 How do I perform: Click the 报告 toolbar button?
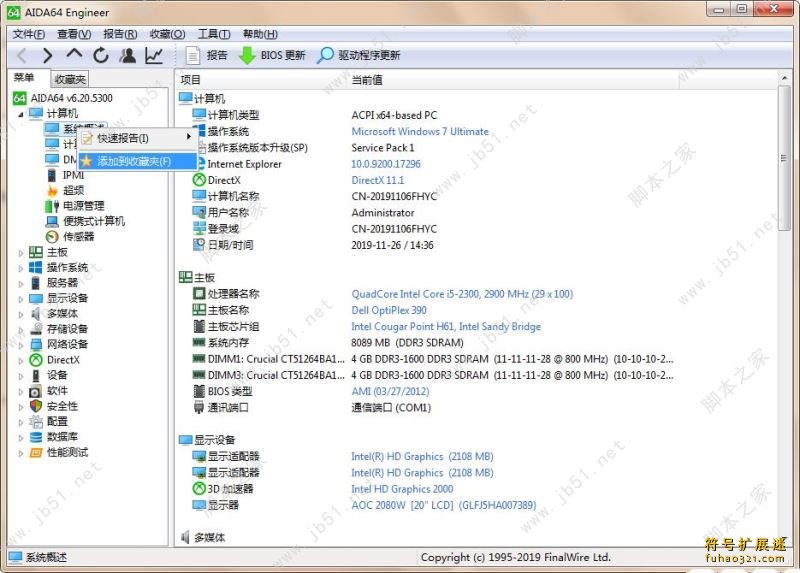(x=206, y=55)
